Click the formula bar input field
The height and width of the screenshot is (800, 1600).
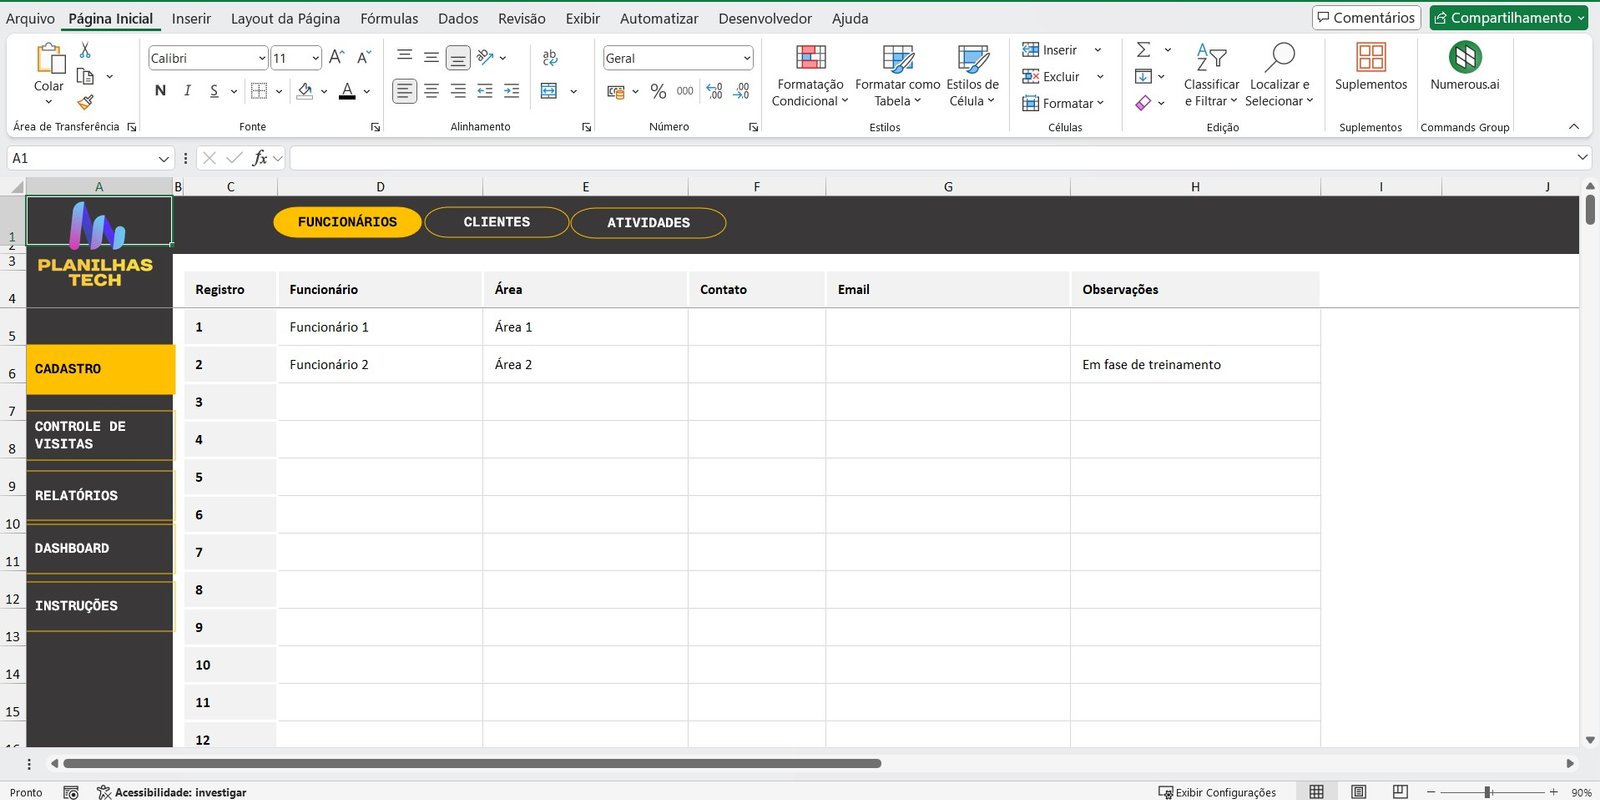(932, 158)
